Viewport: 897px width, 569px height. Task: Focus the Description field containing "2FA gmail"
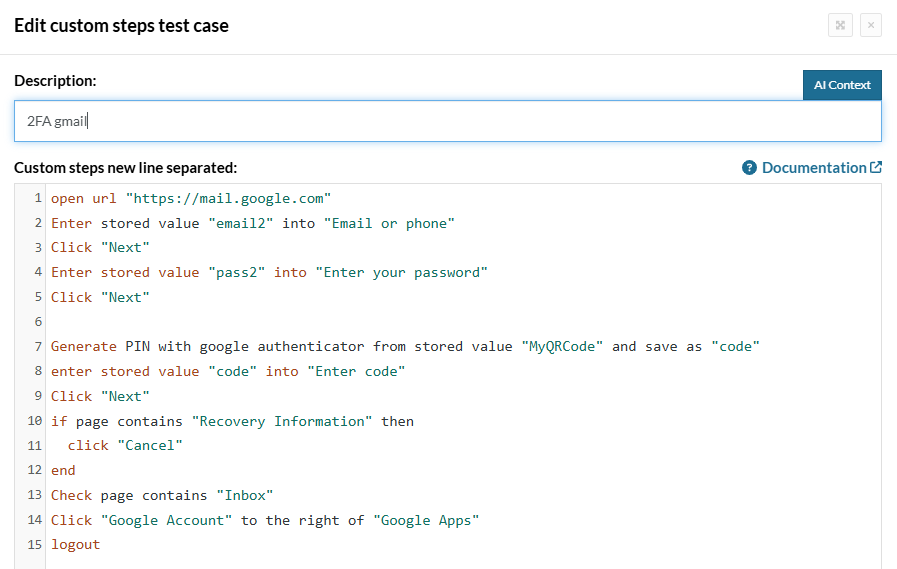point(447,121)
